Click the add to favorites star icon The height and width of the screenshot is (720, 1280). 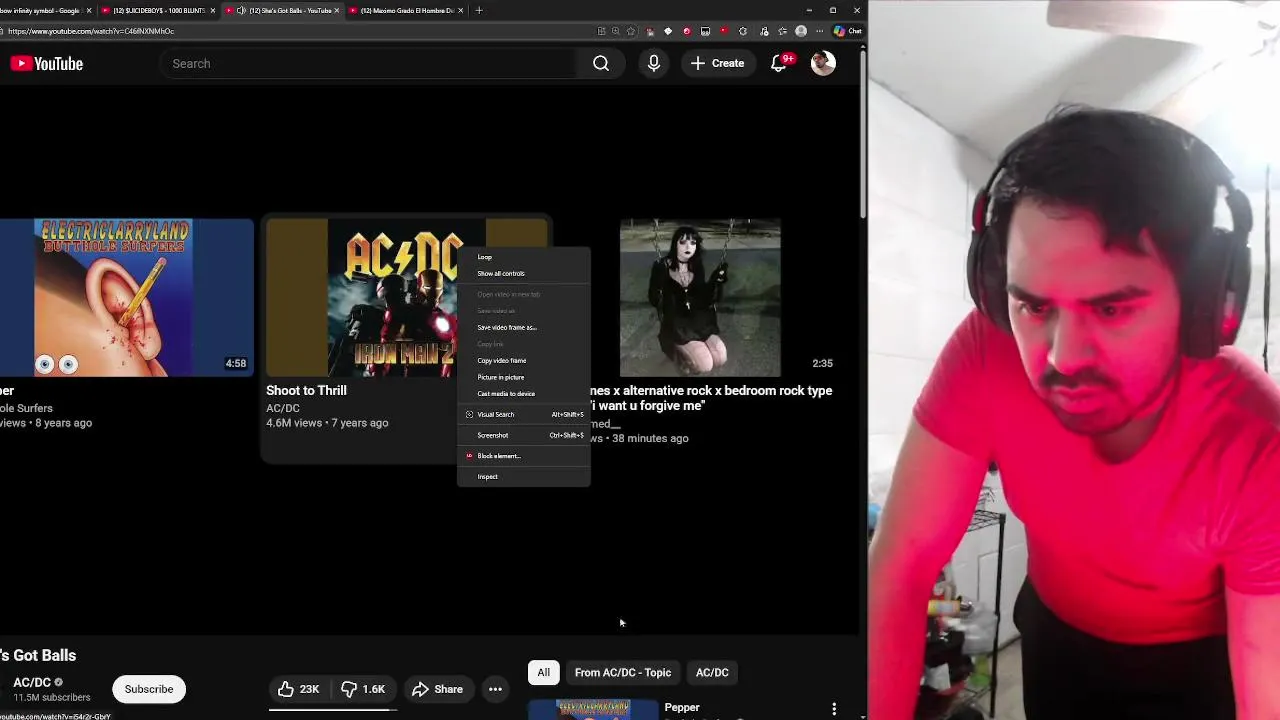[630, 31]
